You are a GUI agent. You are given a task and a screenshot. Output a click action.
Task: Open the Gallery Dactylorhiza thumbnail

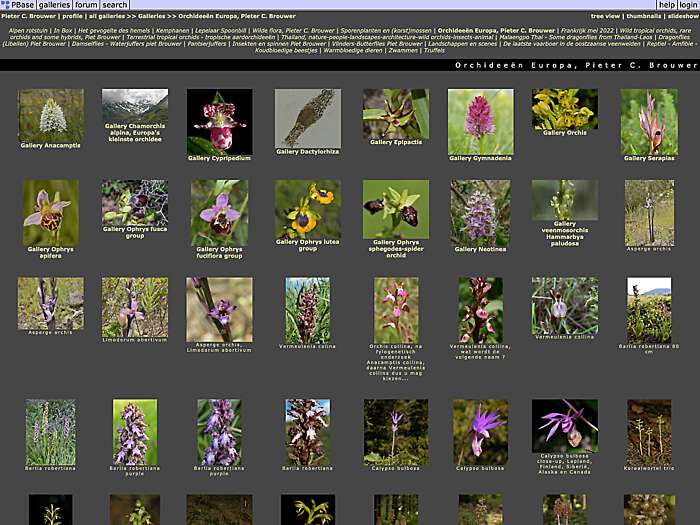click(308, 119)
